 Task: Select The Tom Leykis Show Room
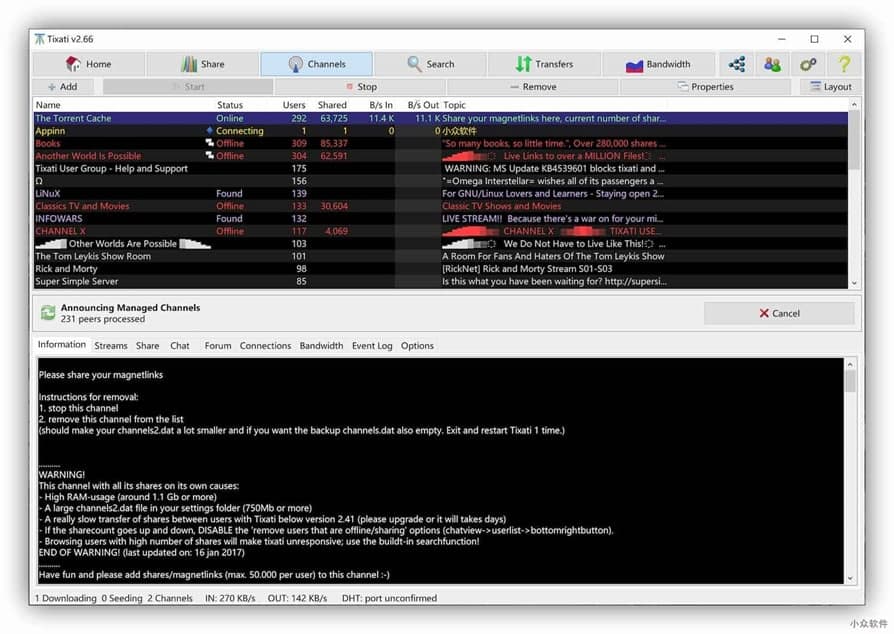click(x=440, y=256)
